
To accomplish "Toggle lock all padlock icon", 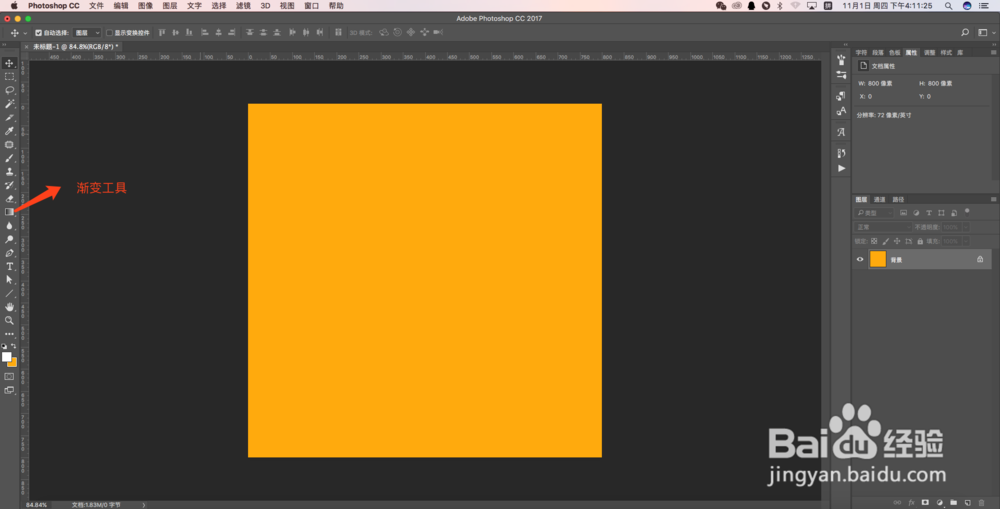I will [x=920, y=241].
